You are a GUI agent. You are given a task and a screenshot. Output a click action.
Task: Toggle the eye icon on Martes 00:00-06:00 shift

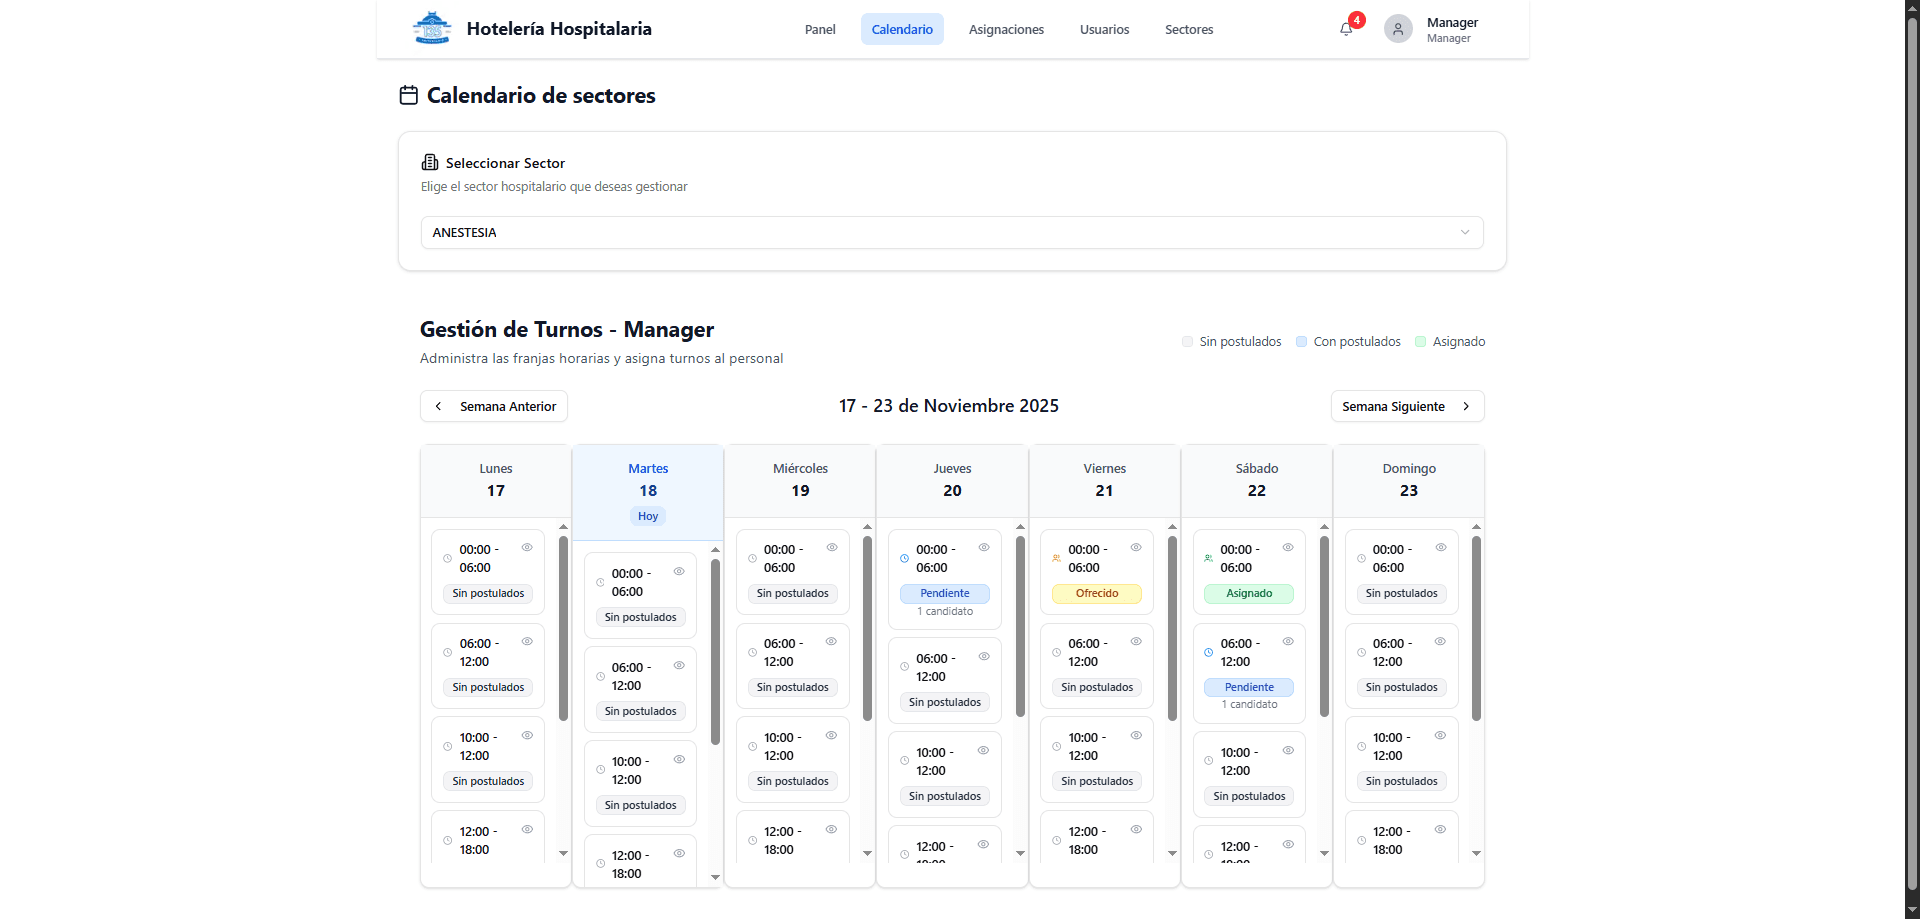[x=679, y=570]
